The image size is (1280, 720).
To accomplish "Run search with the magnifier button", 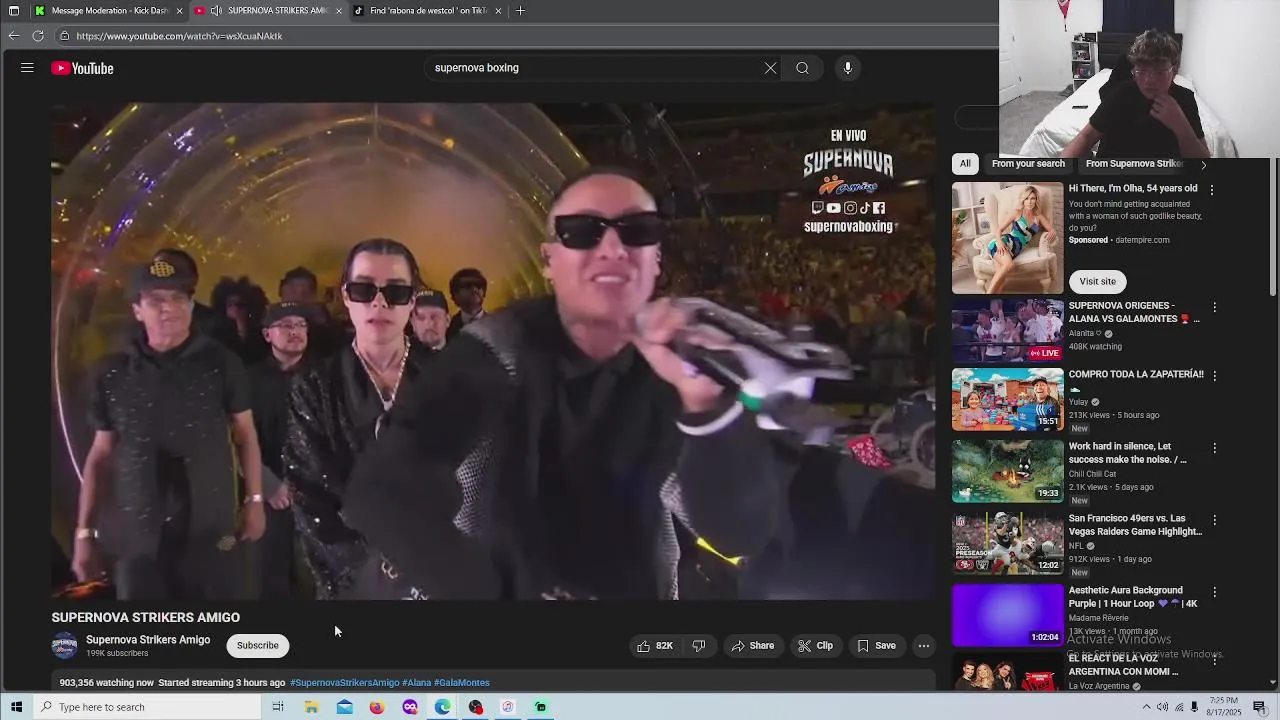I will coord(802,68).
